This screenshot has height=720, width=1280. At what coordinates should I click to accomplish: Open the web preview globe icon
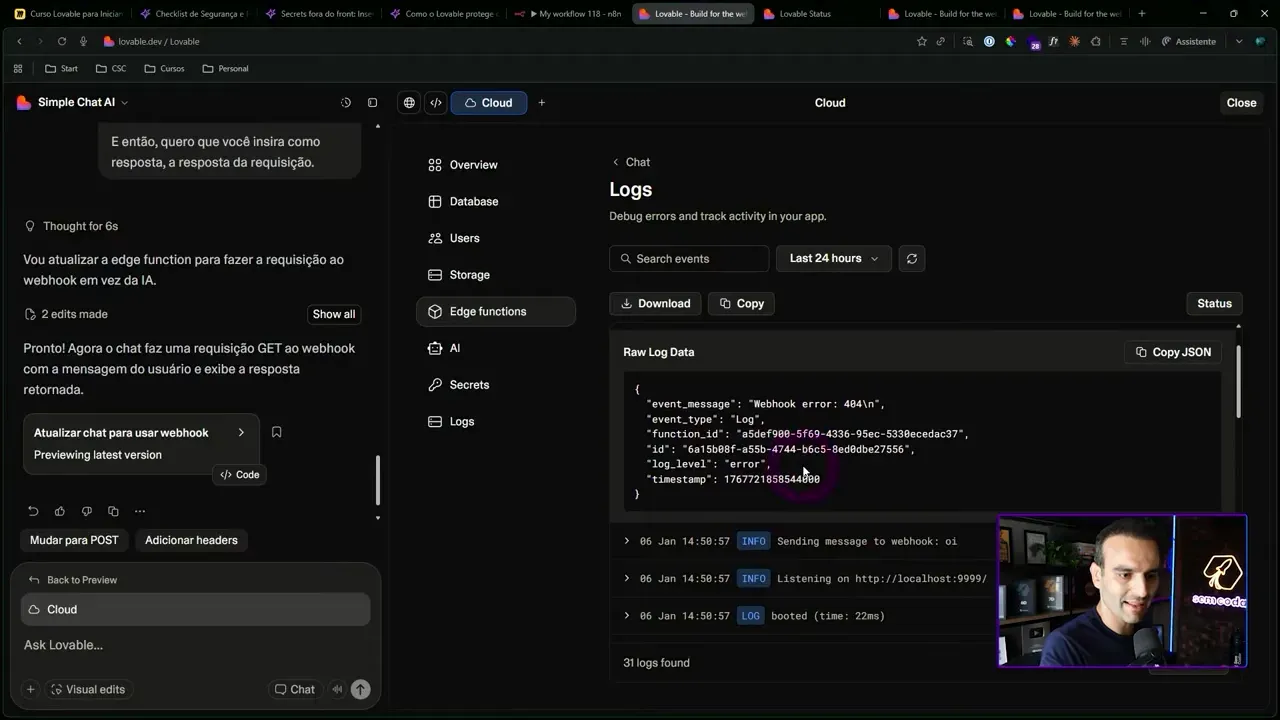click(409, 102)
